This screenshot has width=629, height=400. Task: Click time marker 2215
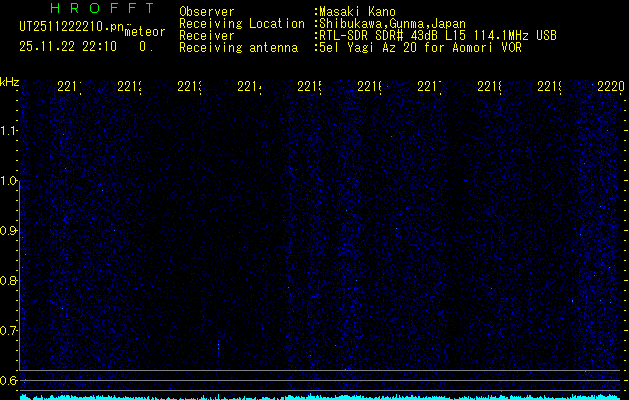click(x=309, y=86)
